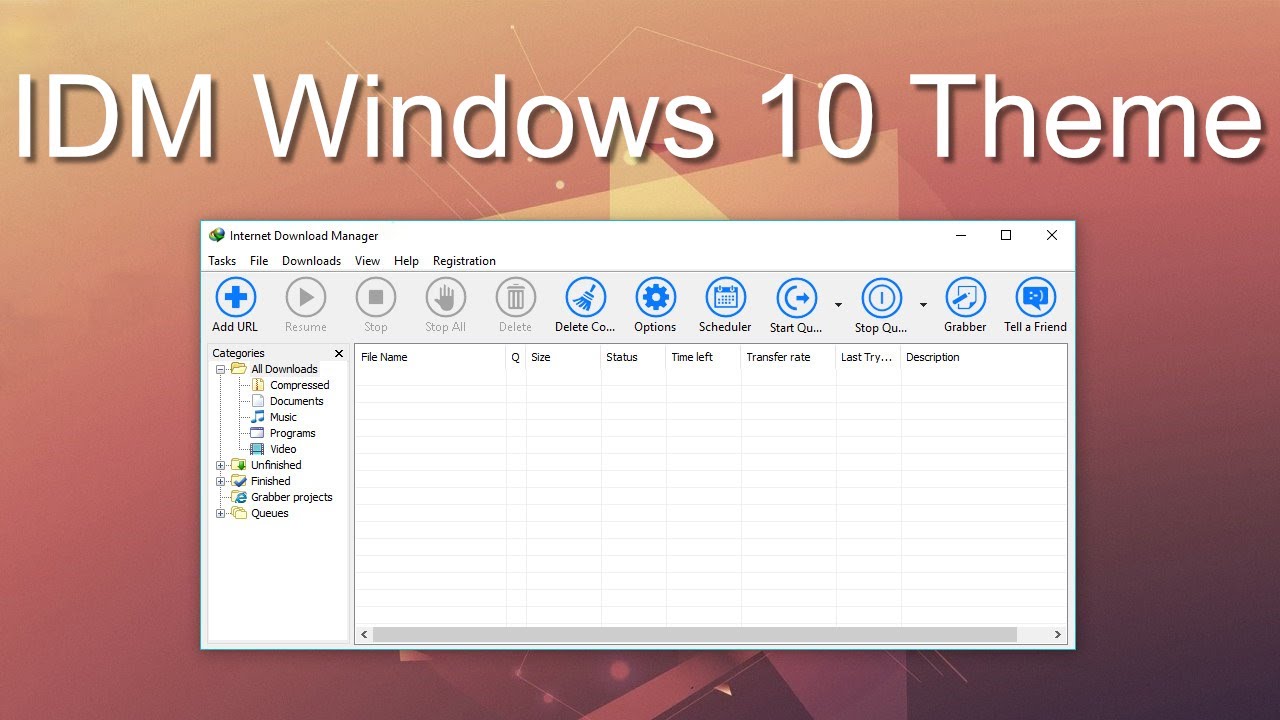Select Queues label in category tree
The height and width of the screenshot is (720, 1280).
(270, 513)
